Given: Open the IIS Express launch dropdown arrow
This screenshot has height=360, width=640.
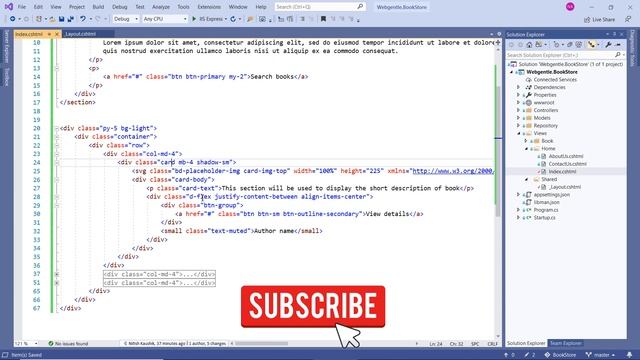Looking at the screenshot, I should [x=225, y=19].
